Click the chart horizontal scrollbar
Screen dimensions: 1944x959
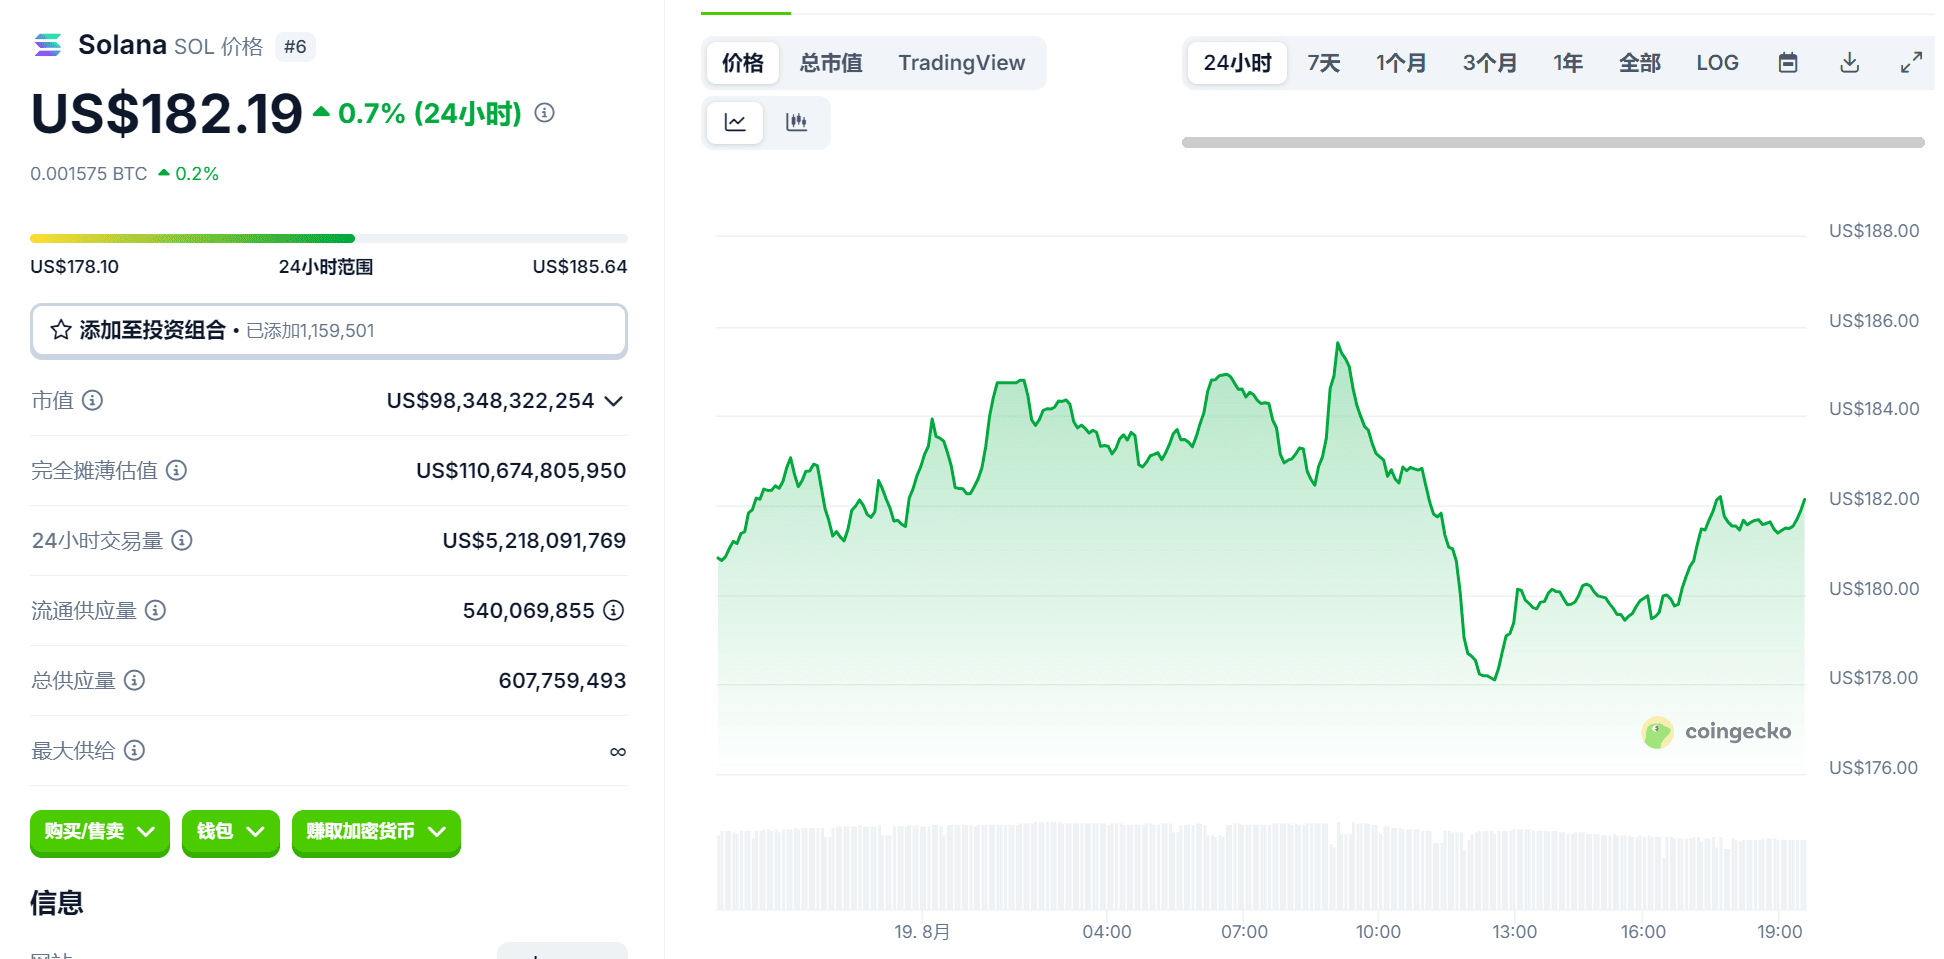tap(1553, 142)
